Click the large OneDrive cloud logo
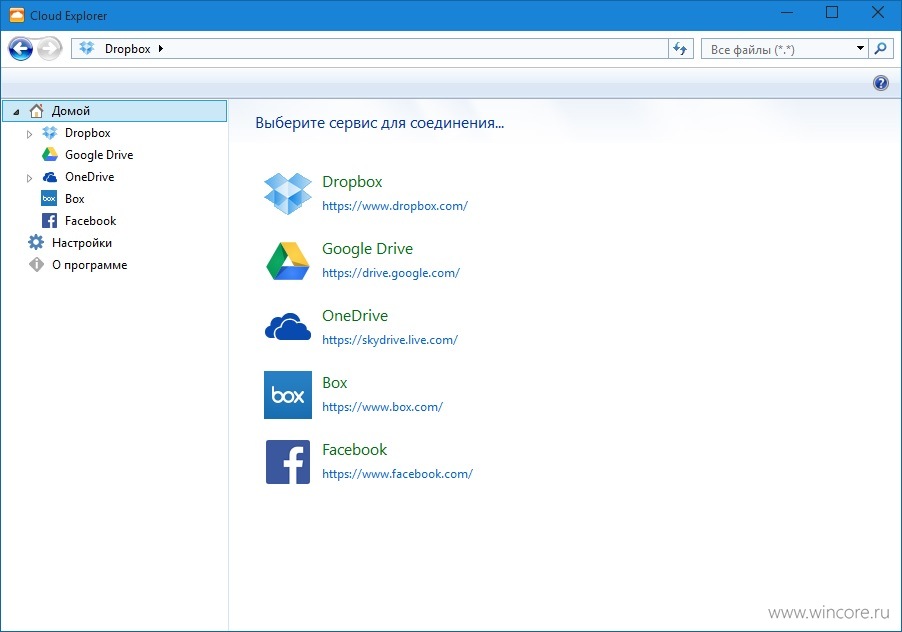This screenshot has height=632, width=902. click(x=288, y=327)
